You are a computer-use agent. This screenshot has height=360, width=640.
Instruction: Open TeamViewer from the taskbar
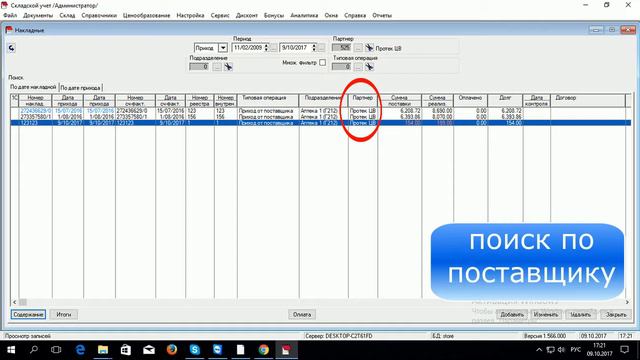click(218, 350)
